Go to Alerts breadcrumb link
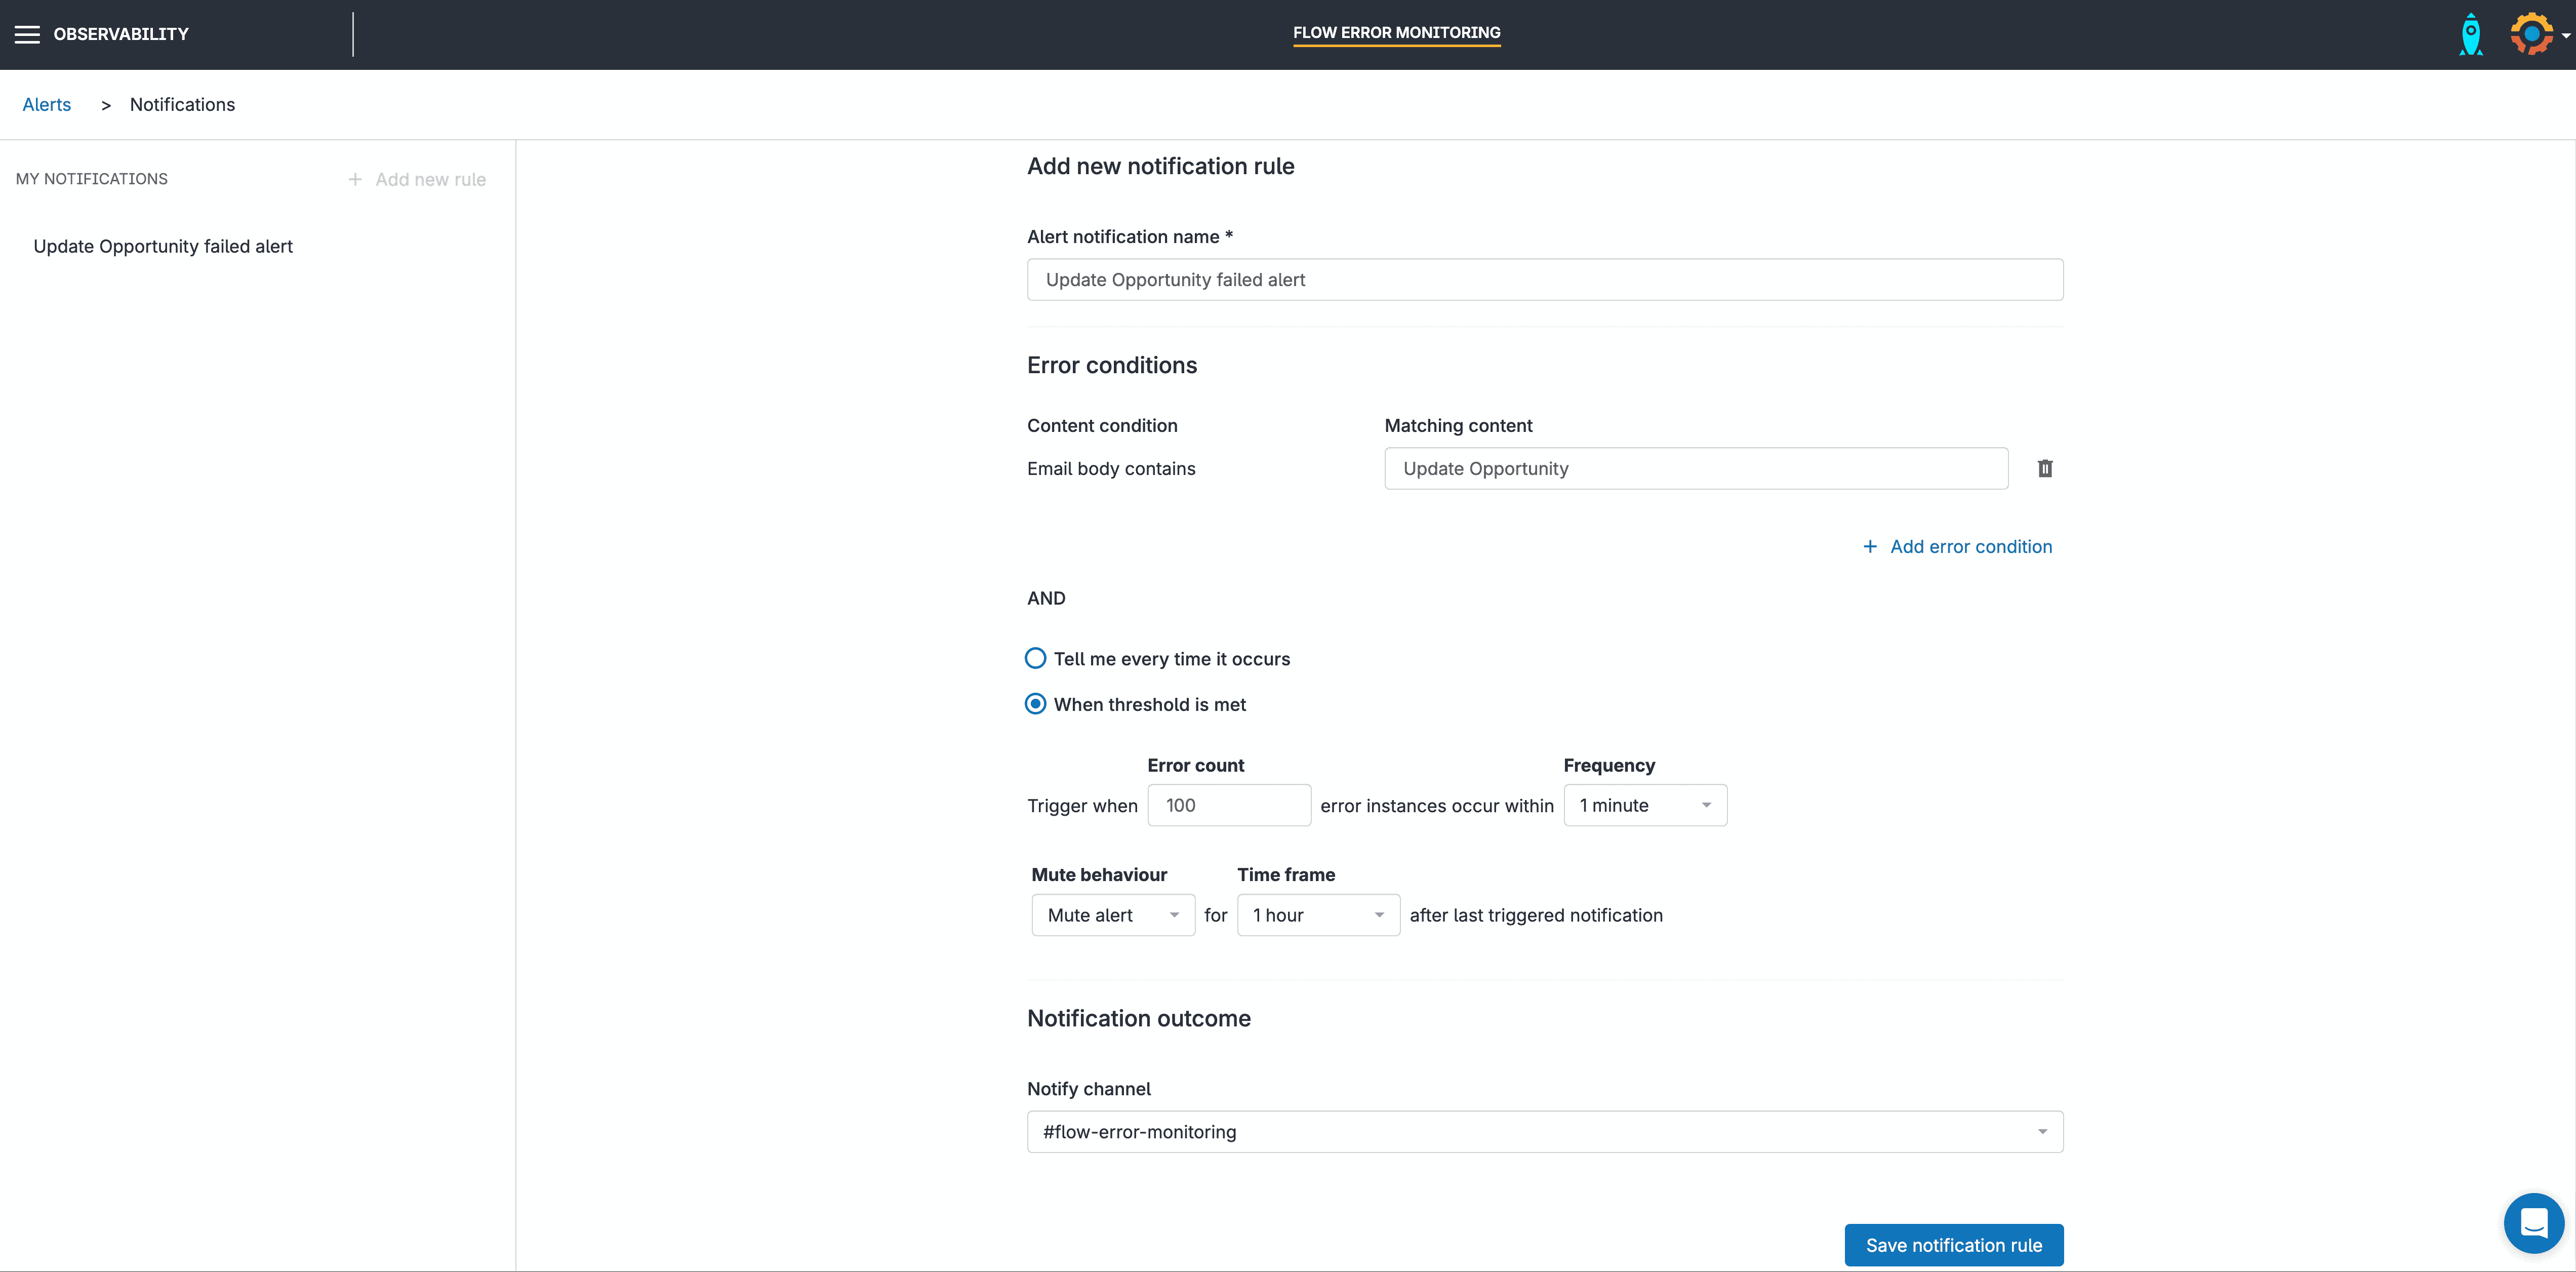 click(47, 104)
